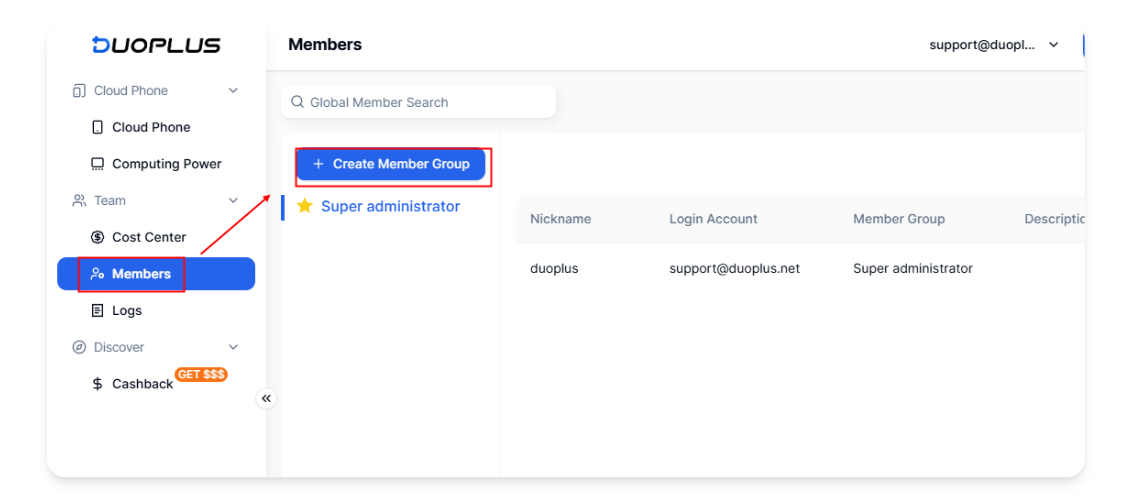Screen dimensions: 1132x498
Task: Click the Logs document icon
Action: pyautogui.click(x=97, y=311)
